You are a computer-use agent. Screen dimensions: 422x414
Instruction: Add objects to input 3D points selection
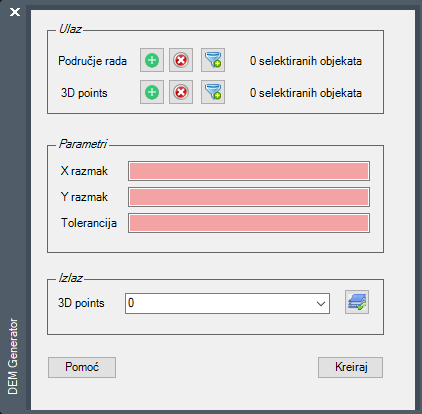(152, 92)
